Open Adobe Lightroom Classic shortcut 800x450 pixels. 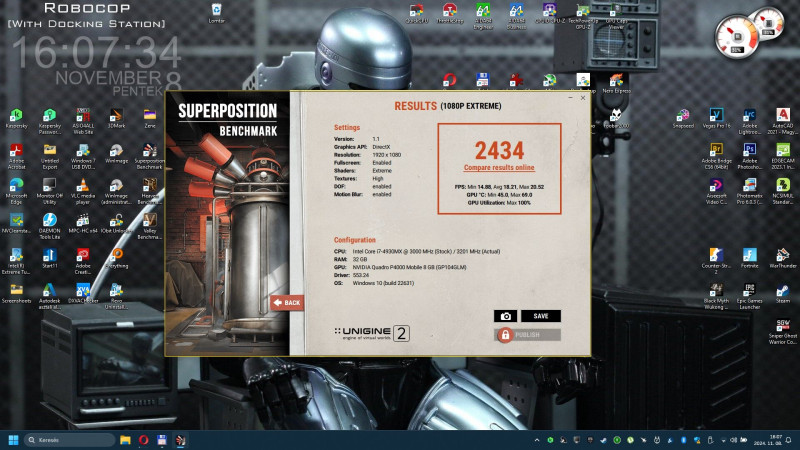749,121
